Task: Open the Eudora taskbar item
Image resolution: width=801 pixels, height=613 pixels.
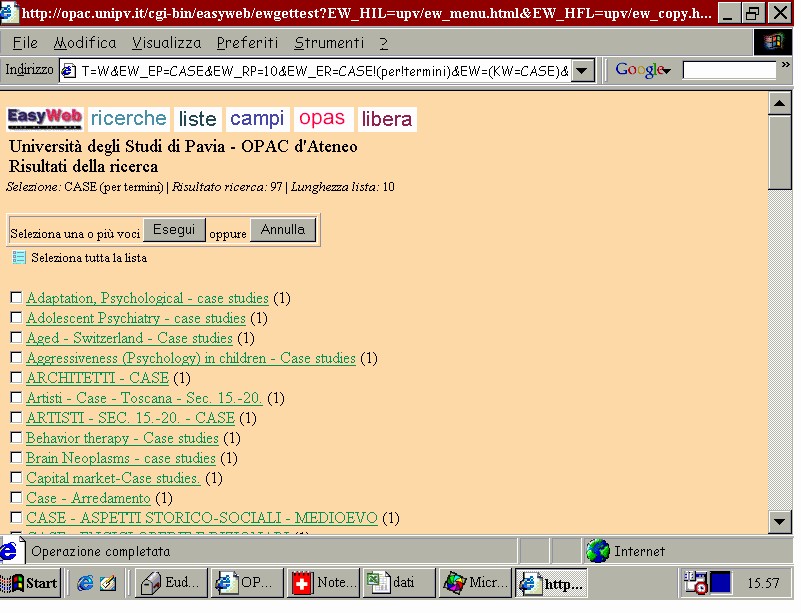Action: point(171,583)
